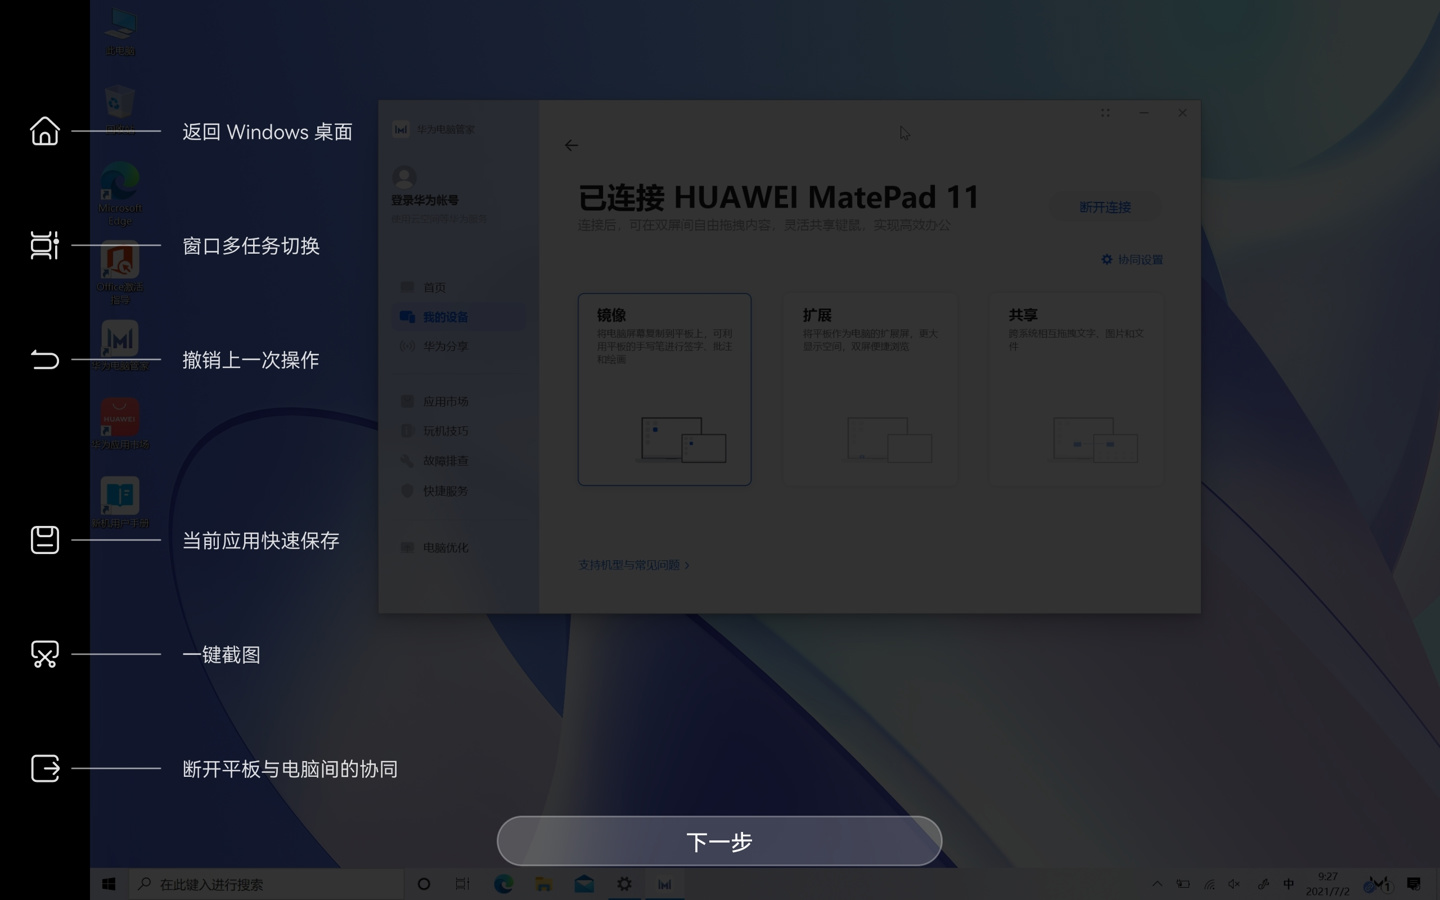The image size is (1440, 900).
Task: Click the back arrow on the device page
Action: point(571,145)
